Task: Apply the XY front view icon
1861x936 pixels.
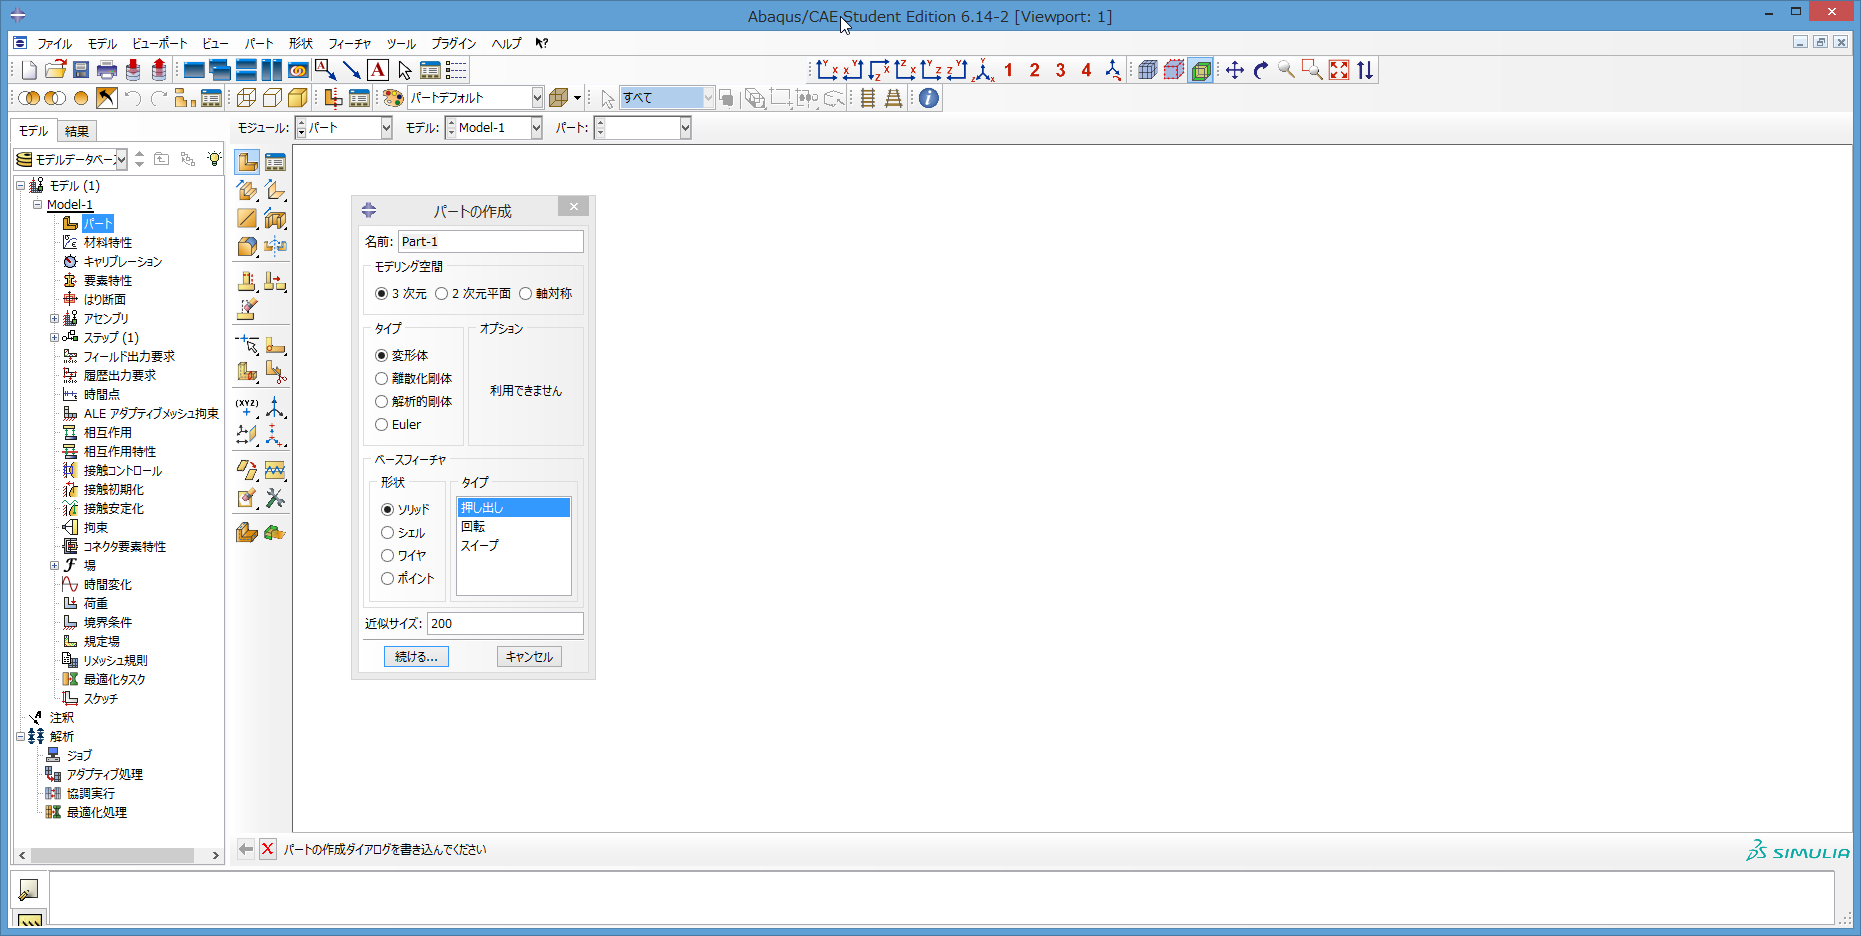Action: click(x=826, y=70)
